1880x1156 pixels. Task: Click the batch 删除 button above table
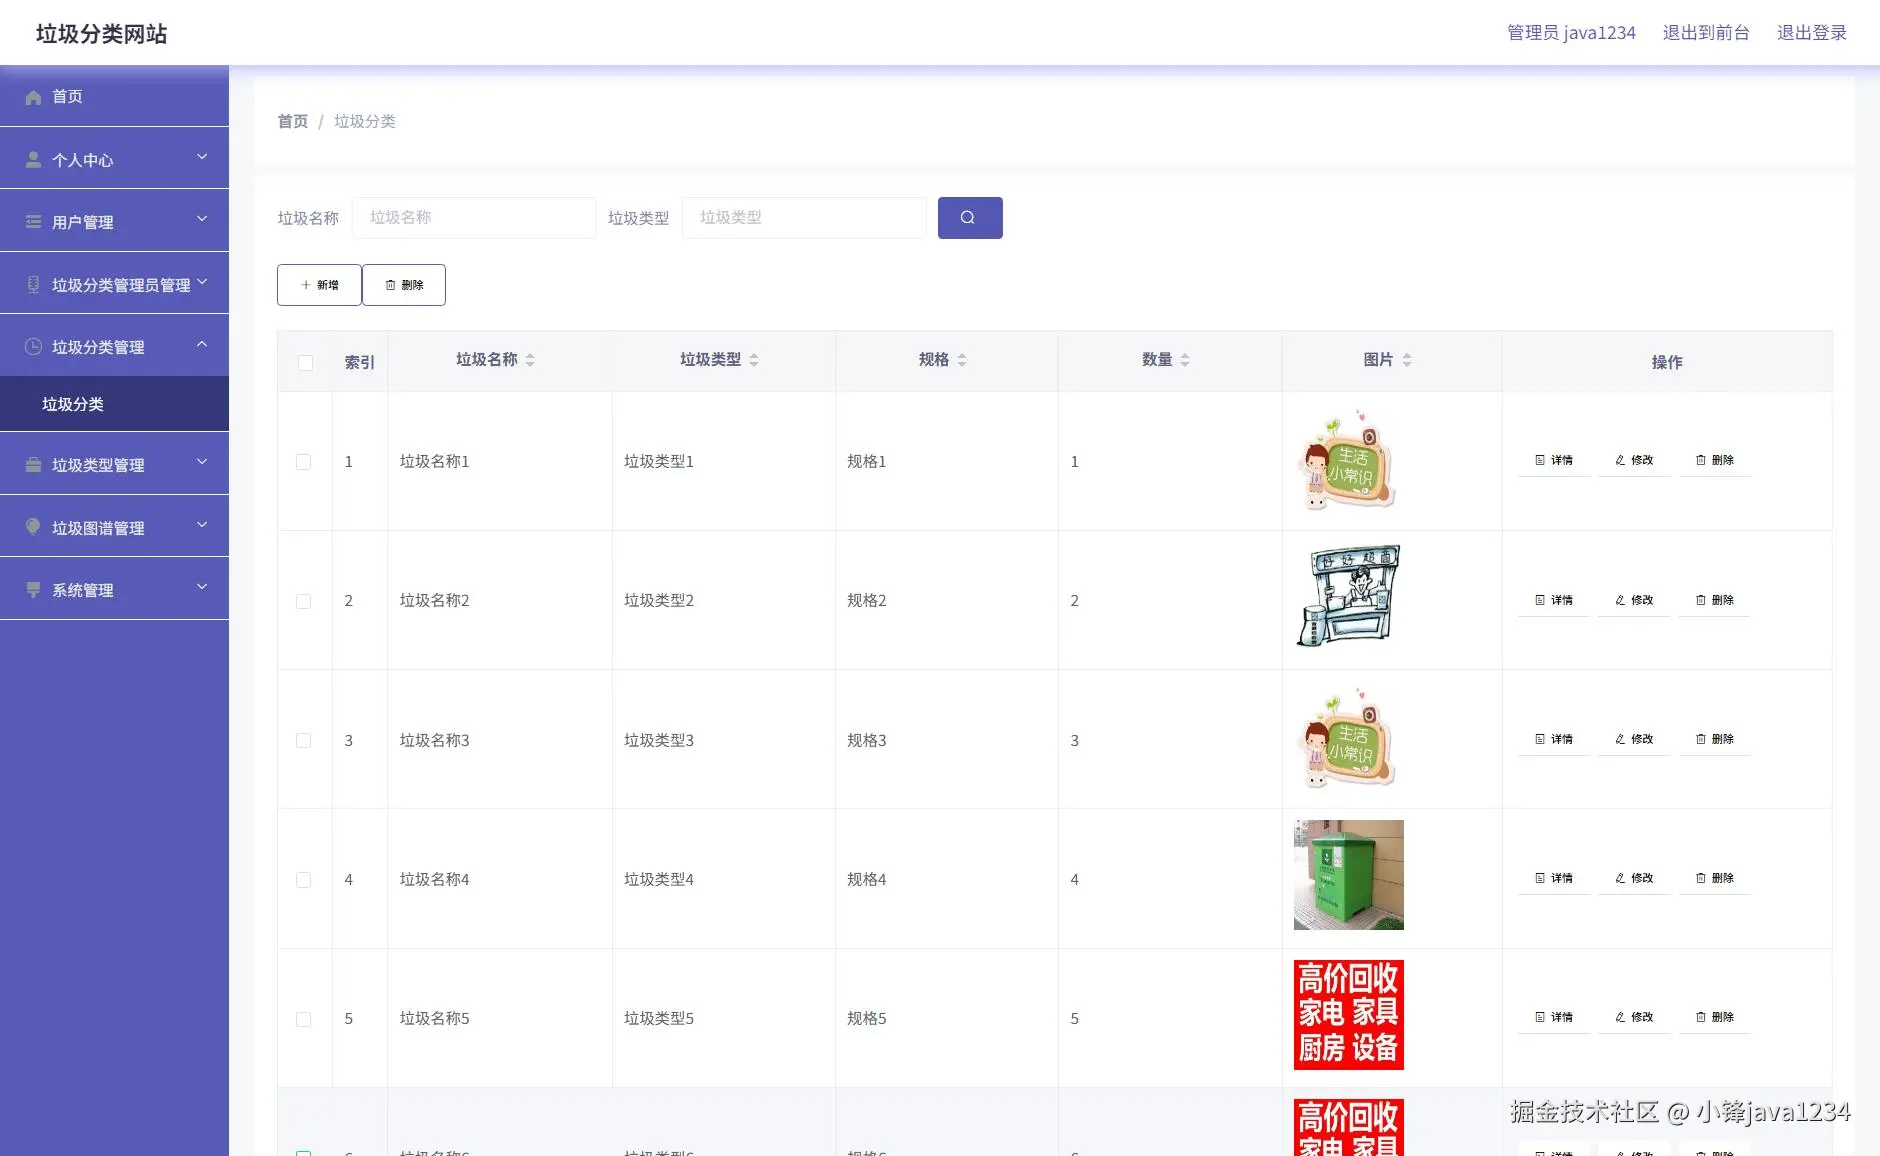pyautogui.click(x=404, y=285)
